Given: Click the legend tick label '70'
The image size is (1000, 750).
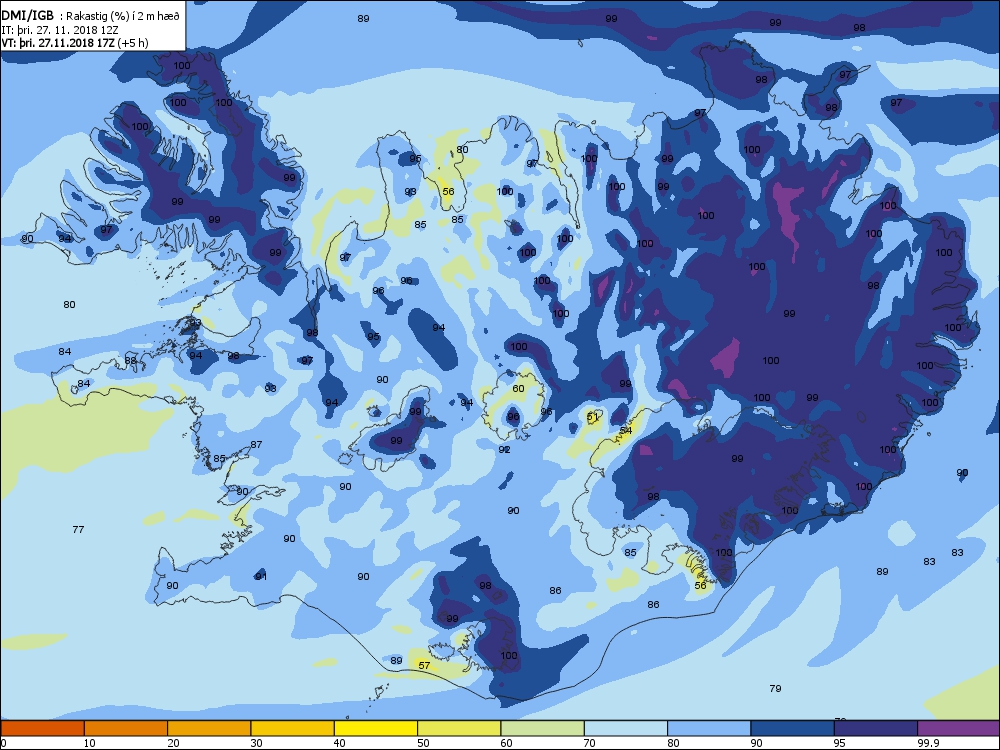Looking at the screenshot, I should pyautogui.click(x=589, y=743).
